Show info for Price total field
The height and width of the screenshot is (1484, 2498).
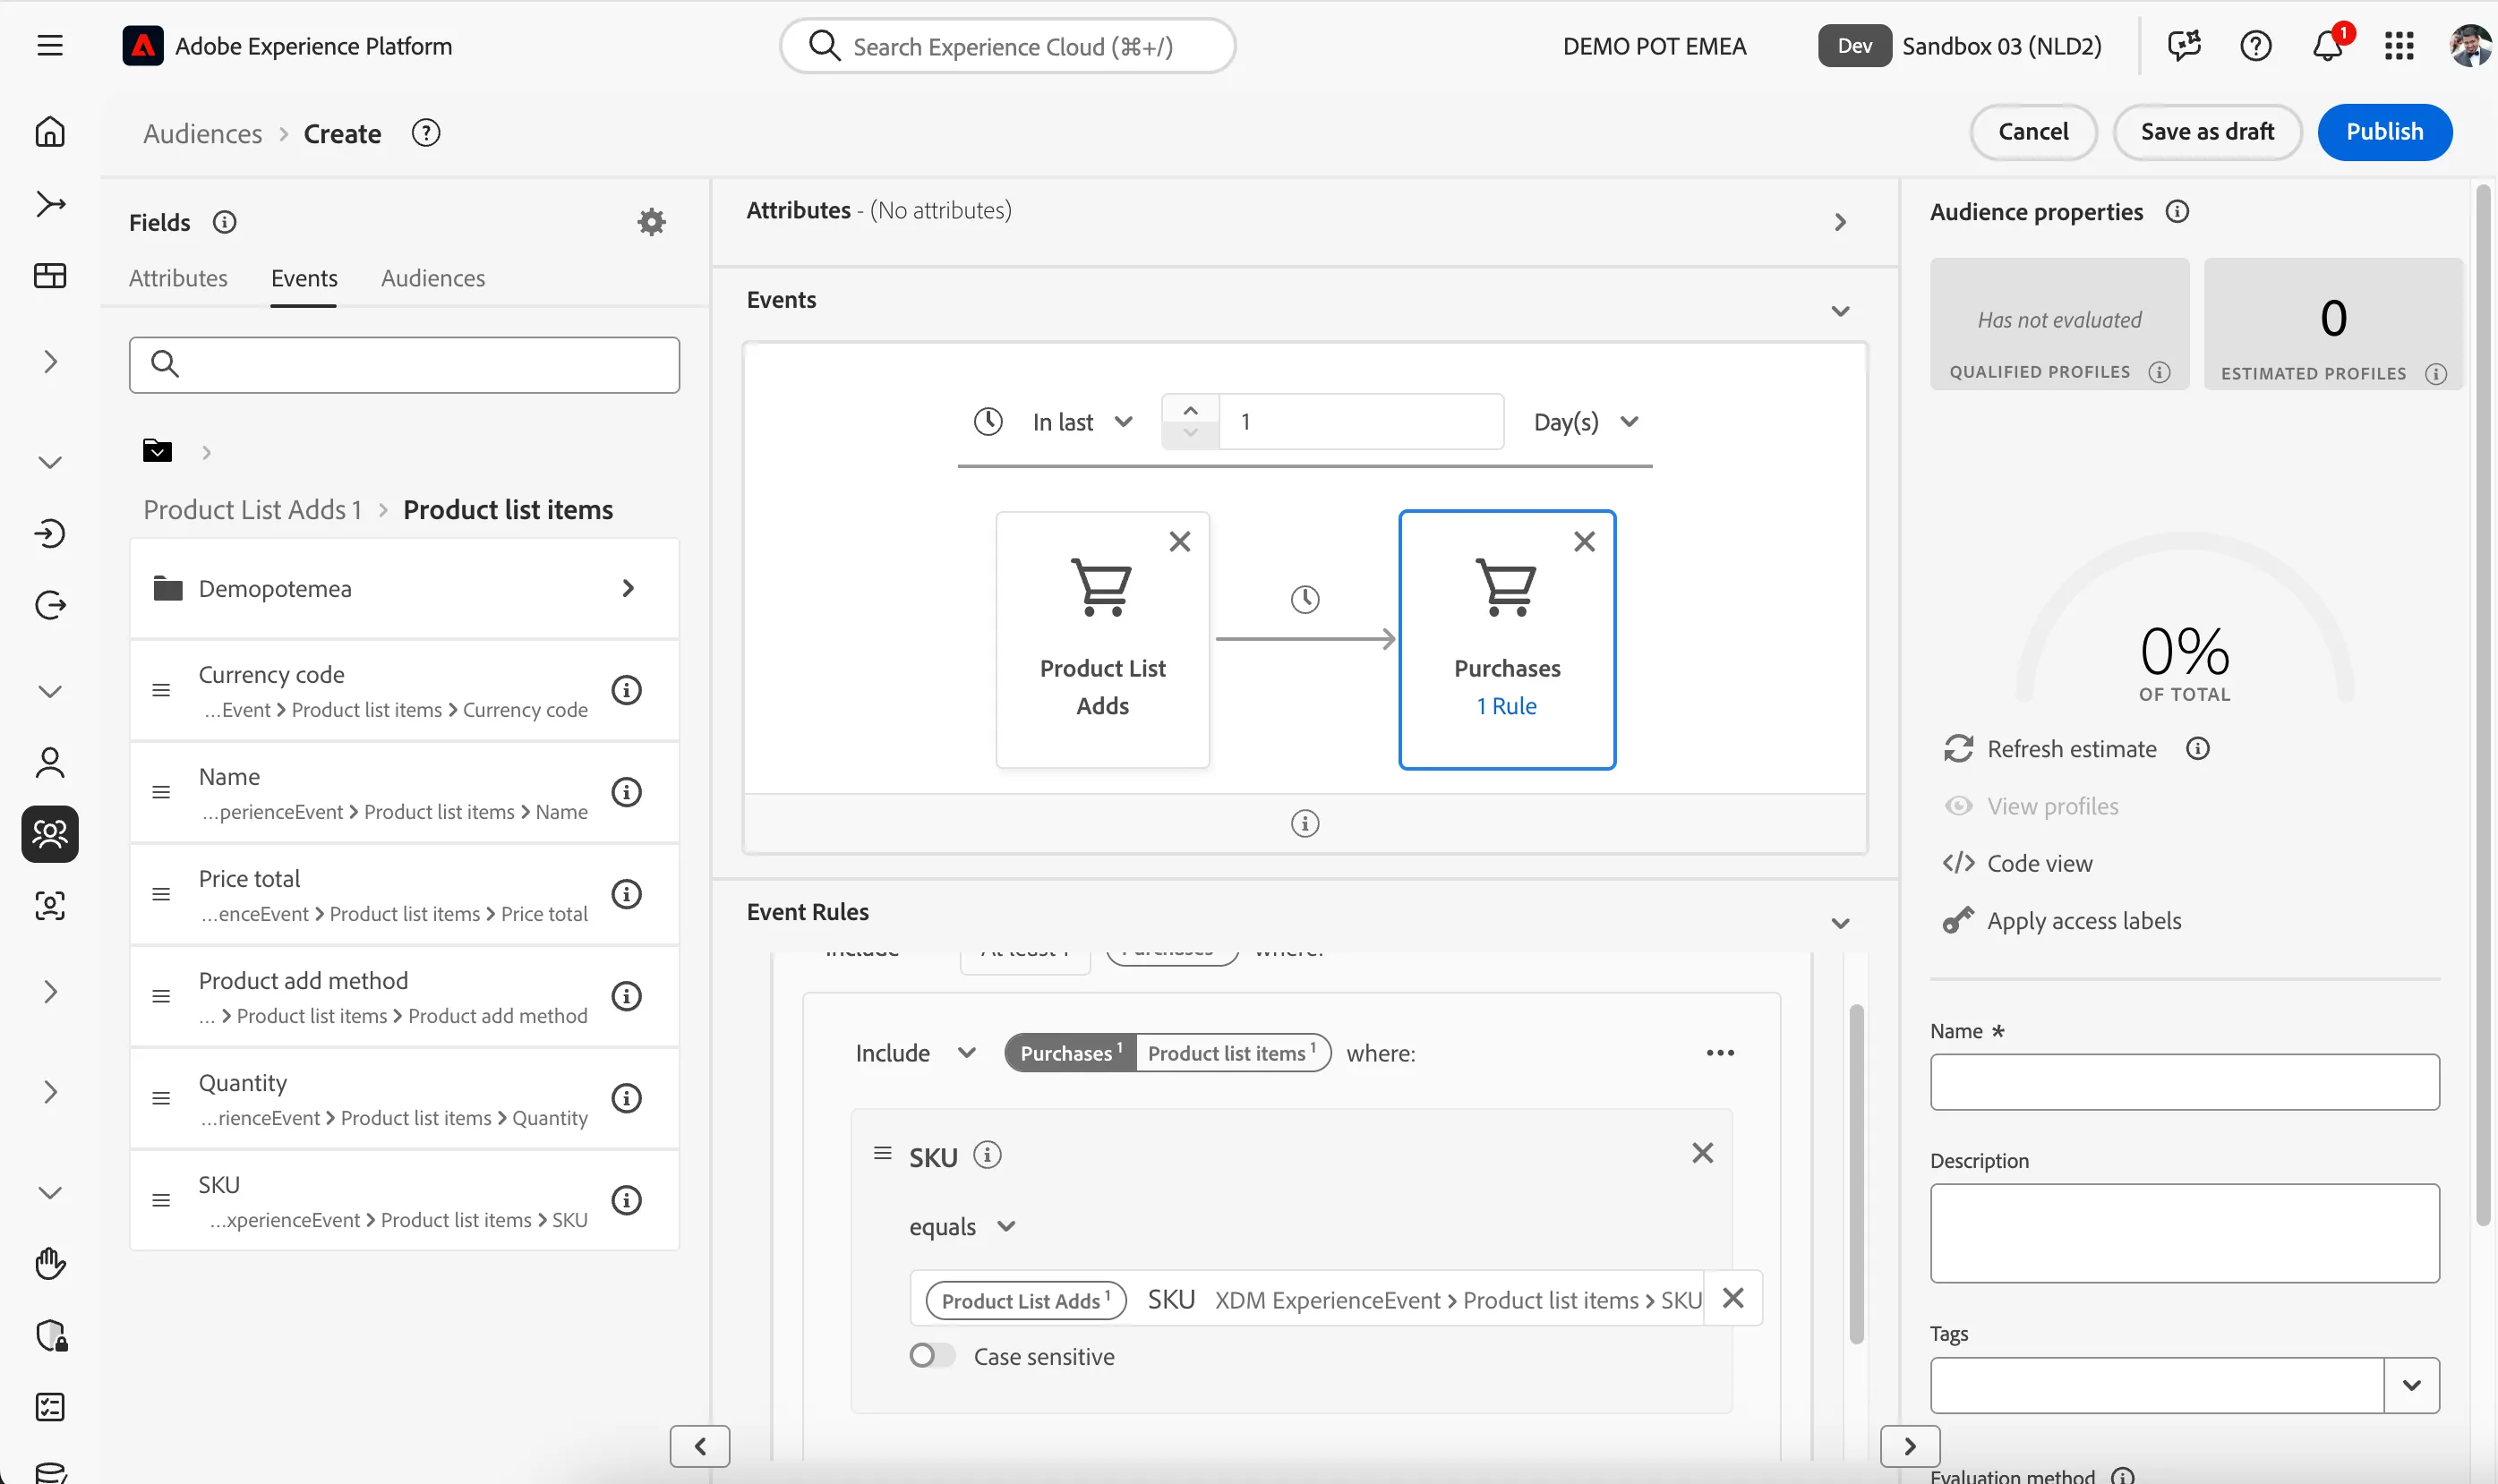(x=627, y=894)
